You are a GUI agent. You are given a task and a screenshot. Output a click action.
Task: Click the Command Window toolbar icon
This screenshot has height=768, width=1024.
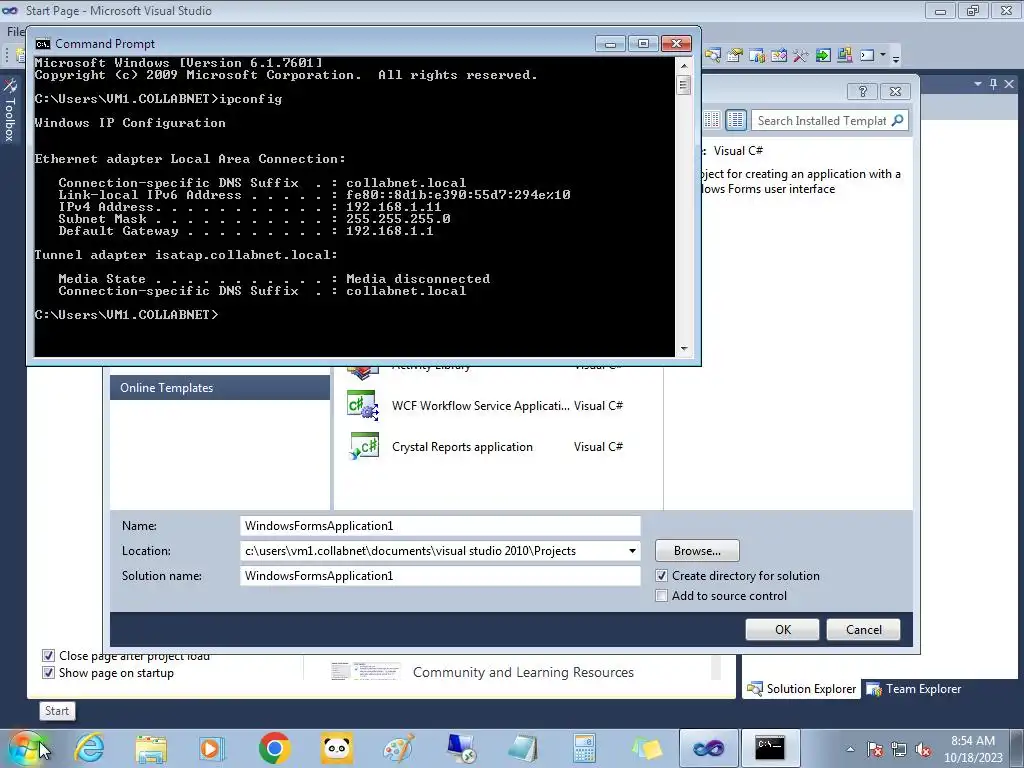pos(867,56)
